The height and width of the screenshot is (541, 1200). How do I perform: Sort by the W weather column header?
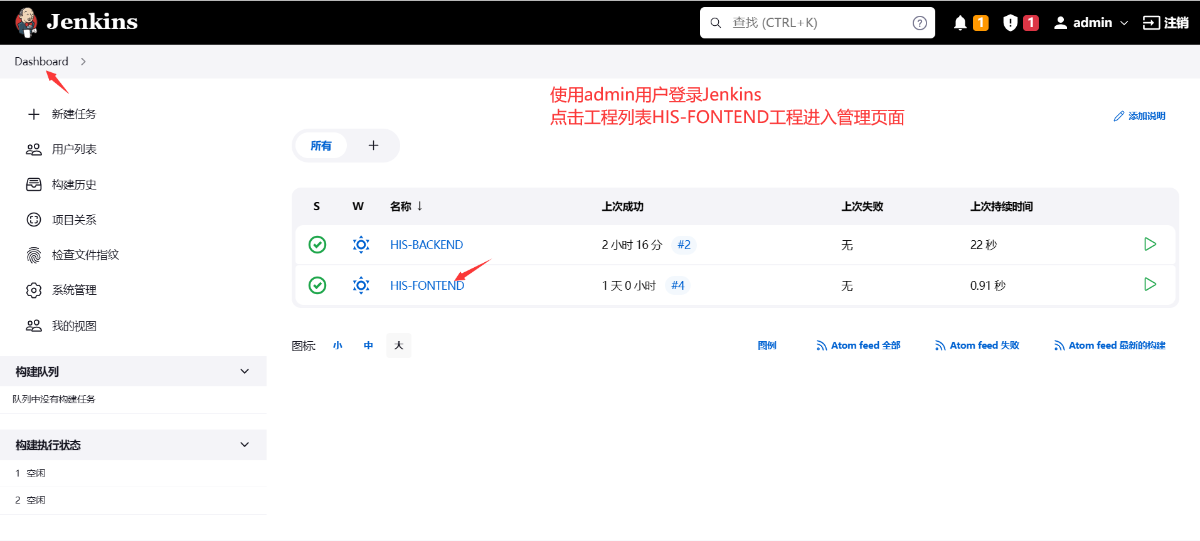point(358,206)
